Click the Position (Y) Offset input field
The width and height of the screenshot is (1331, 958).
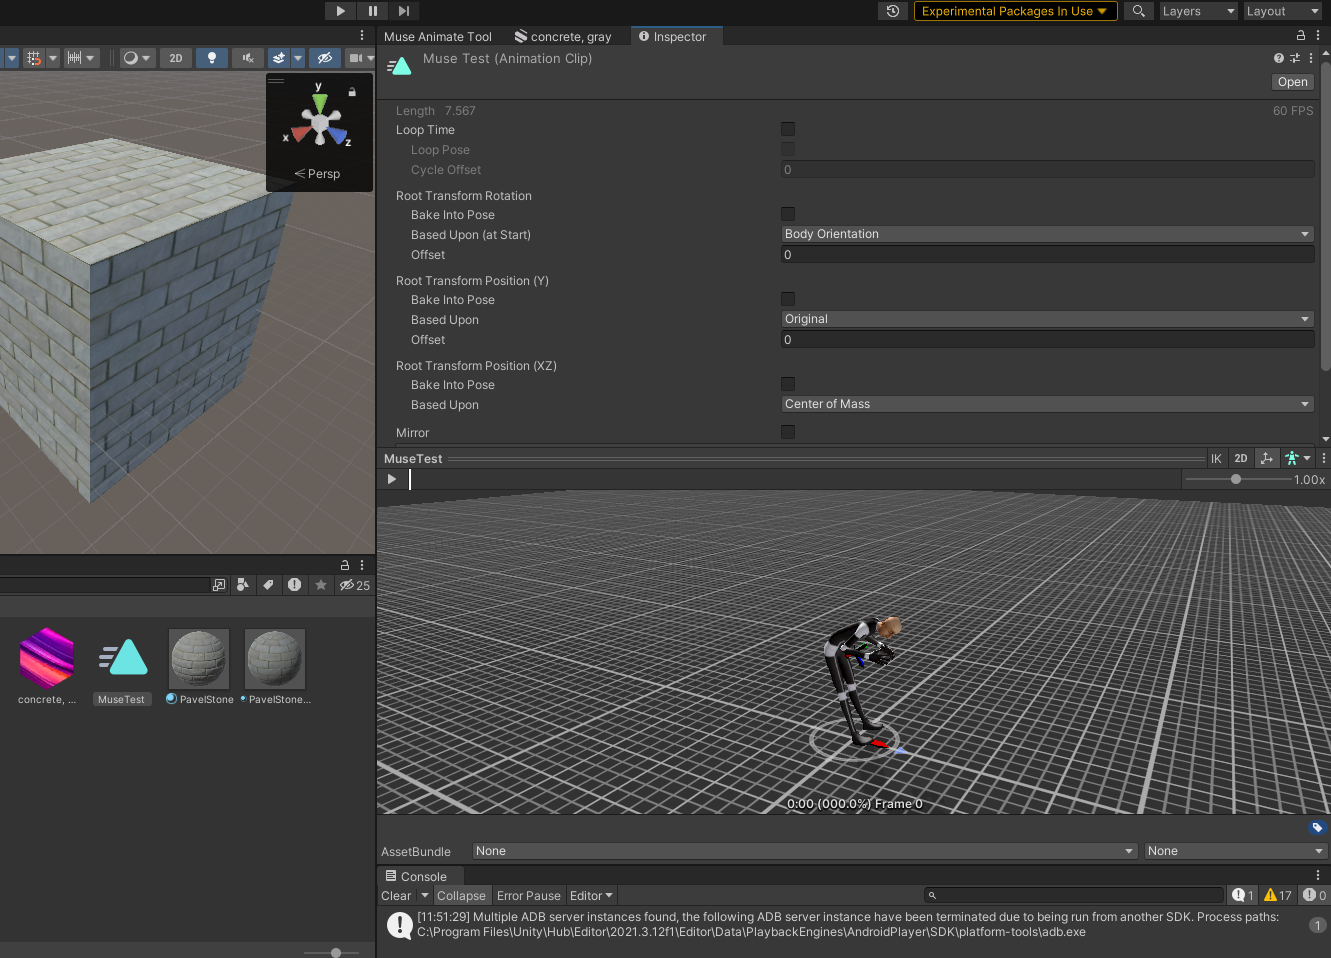pyautogui.click(x=1047, y=340)
